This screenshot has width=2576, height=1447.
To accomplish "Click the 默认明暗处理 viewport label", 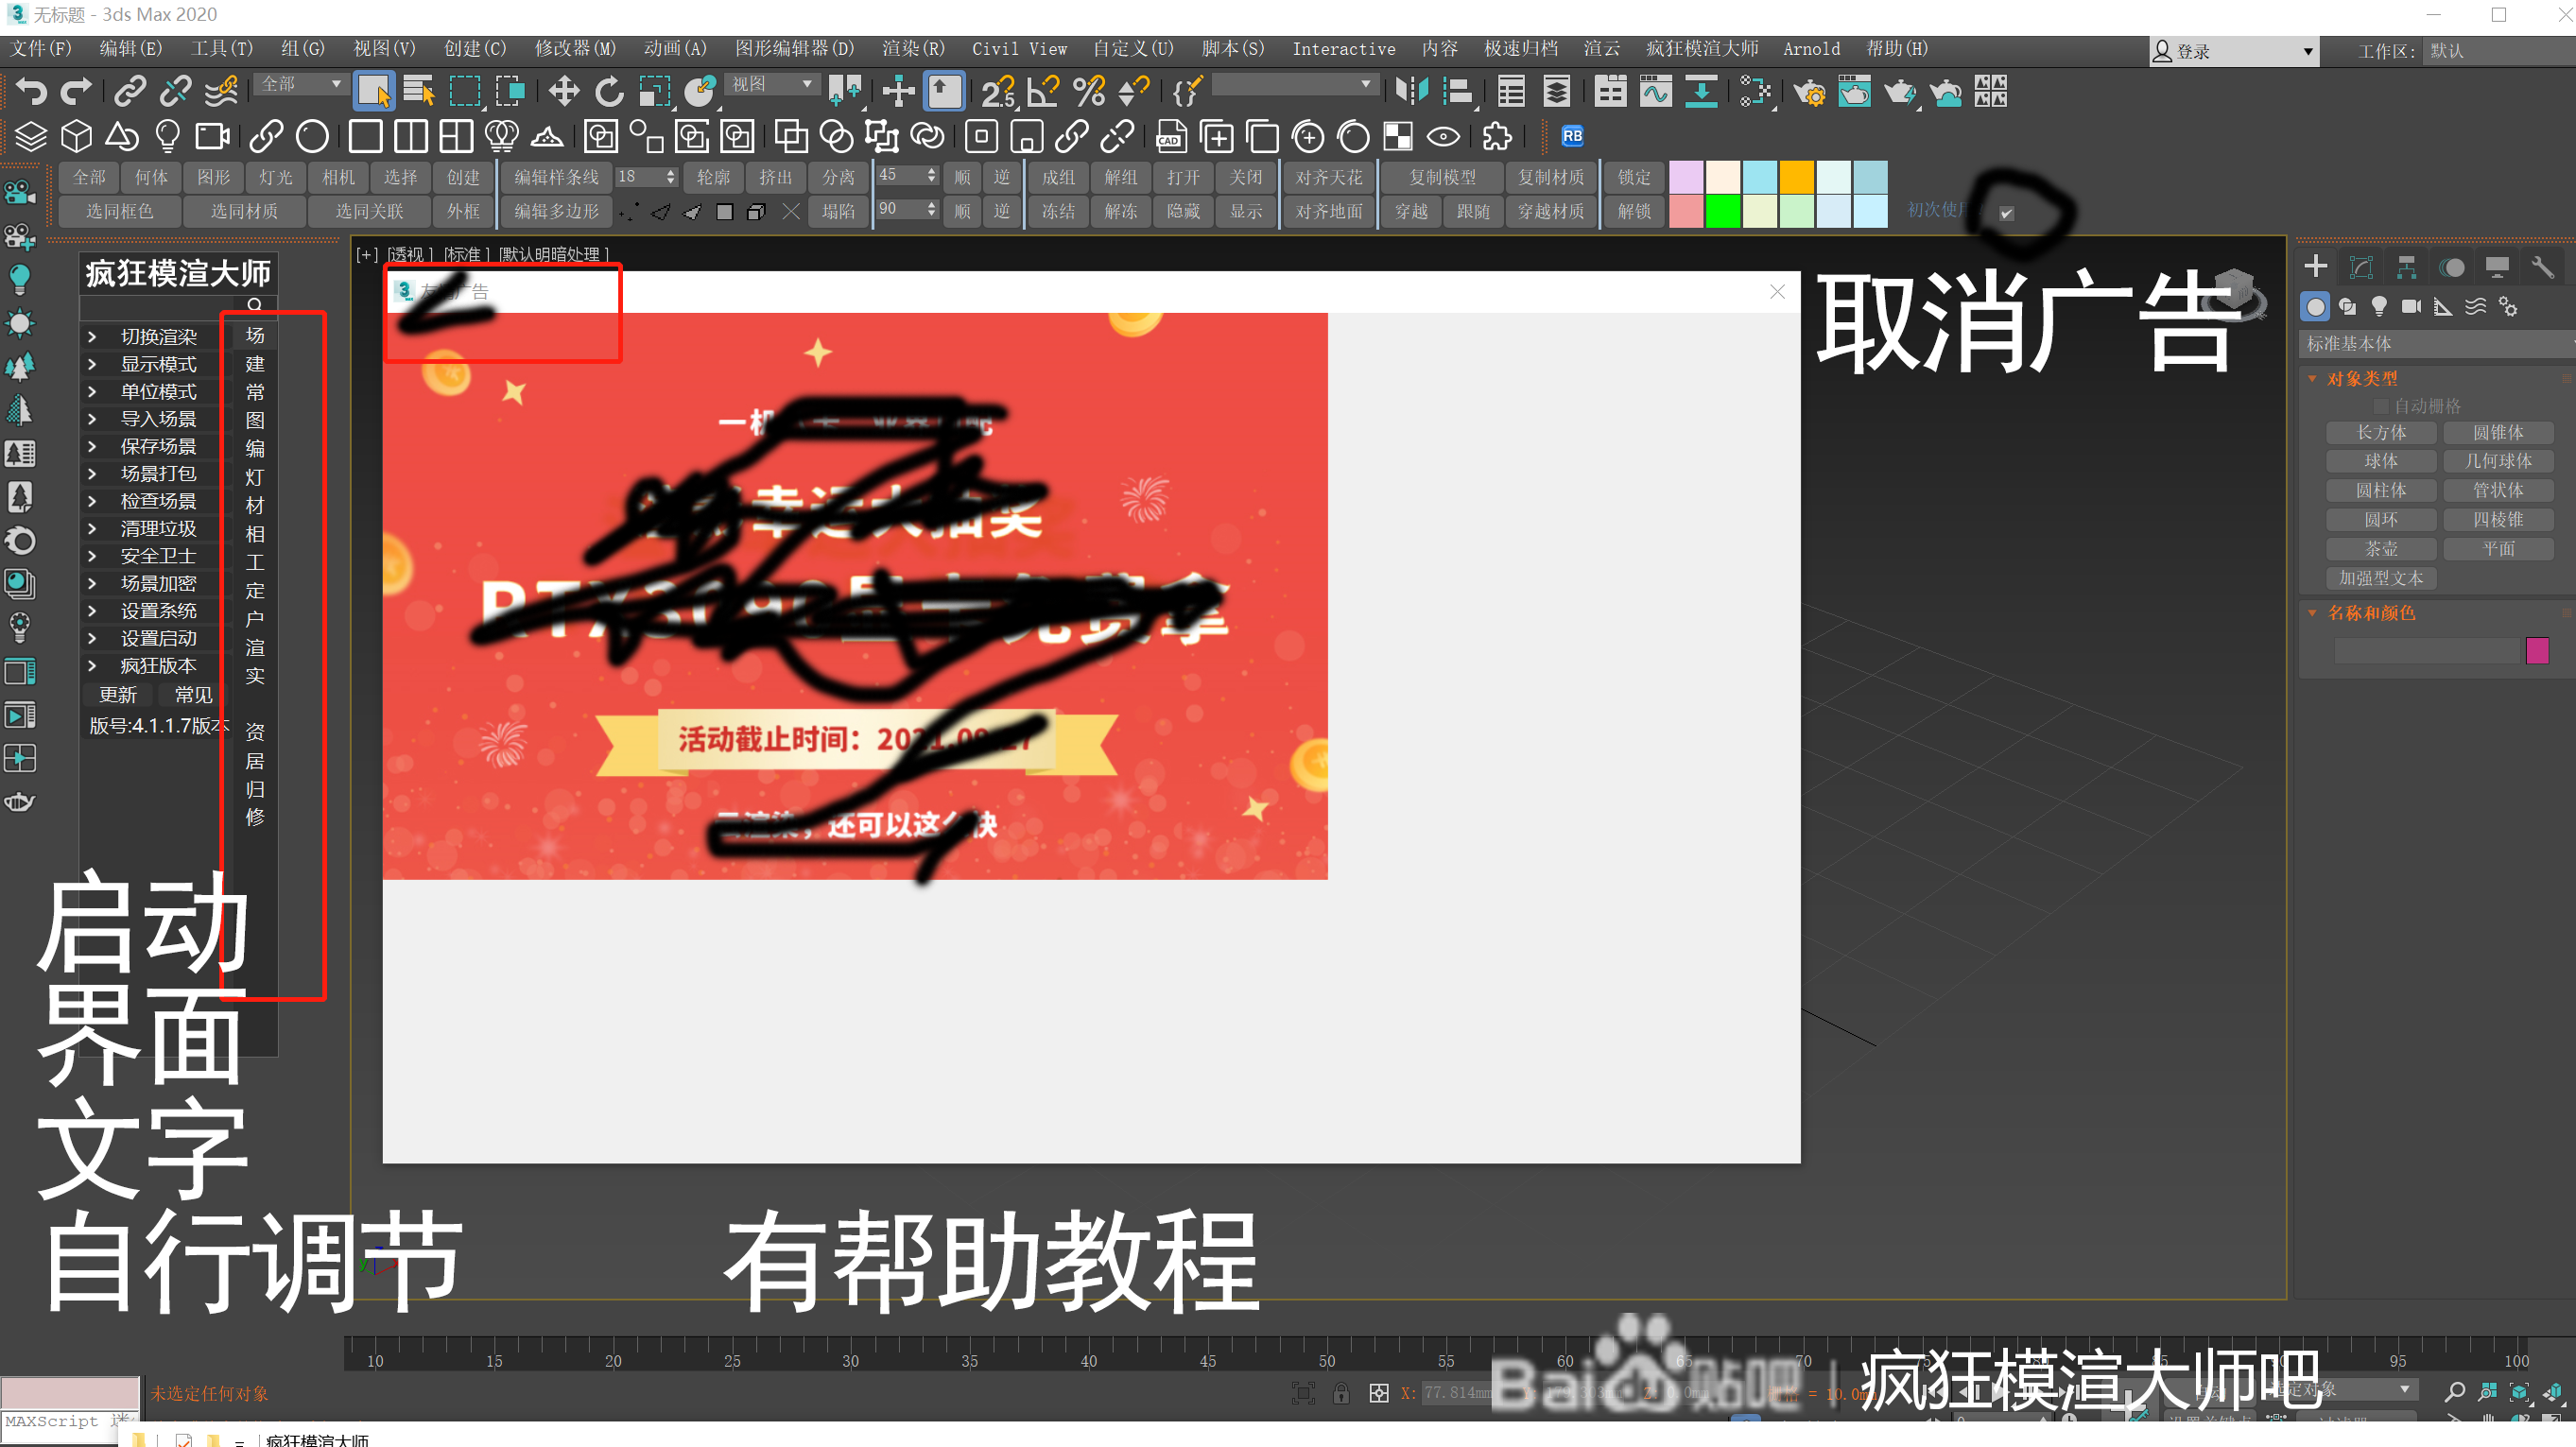I will (x=554, y=254).
